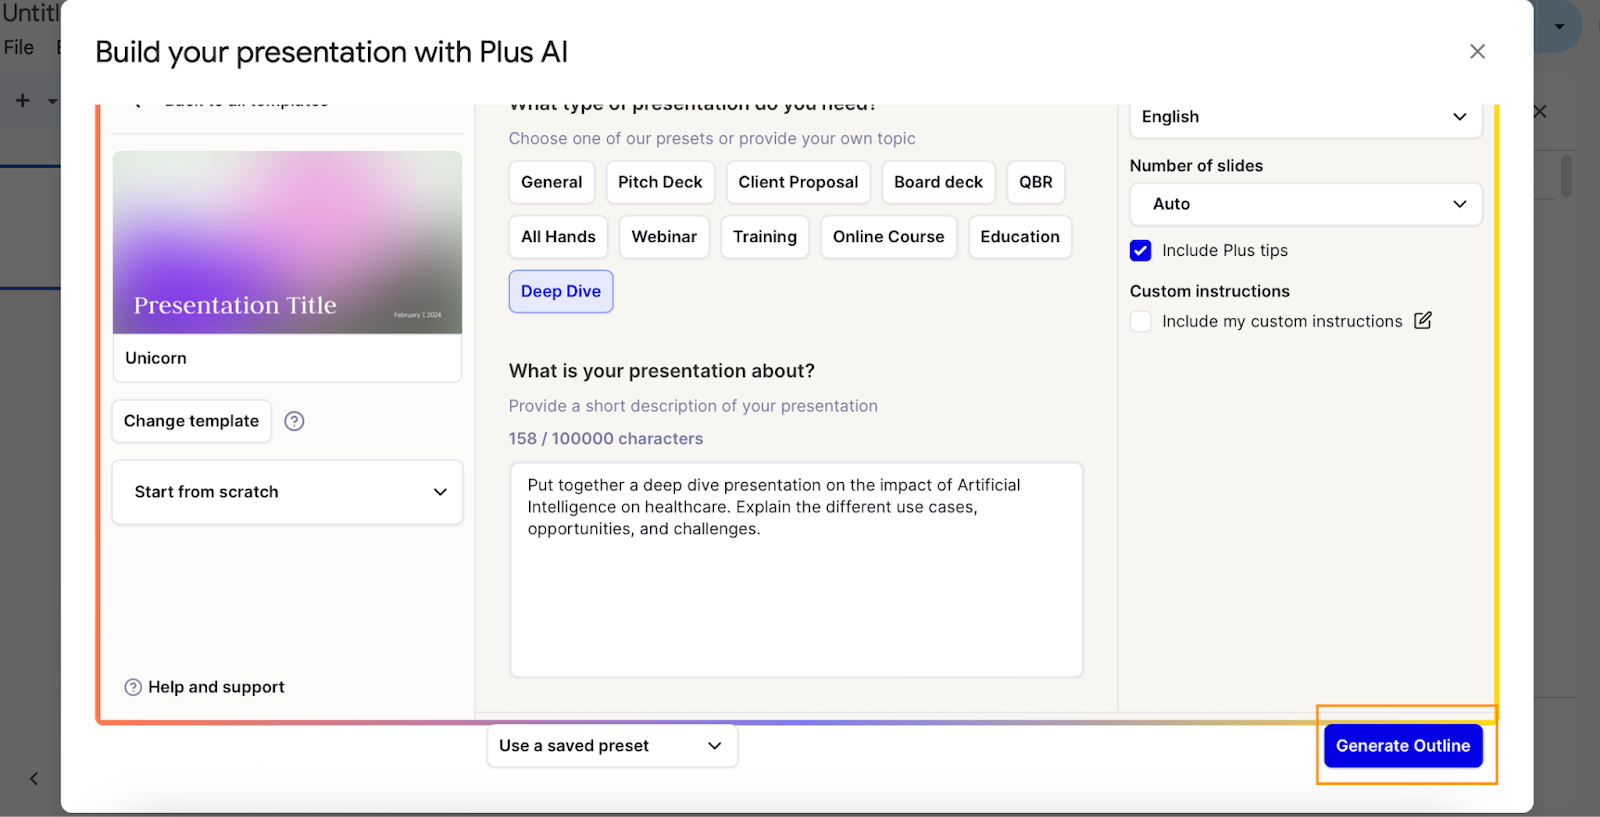1600x817 pixels.
Task: Choose the Online Course preset
Action: point(889,237)
